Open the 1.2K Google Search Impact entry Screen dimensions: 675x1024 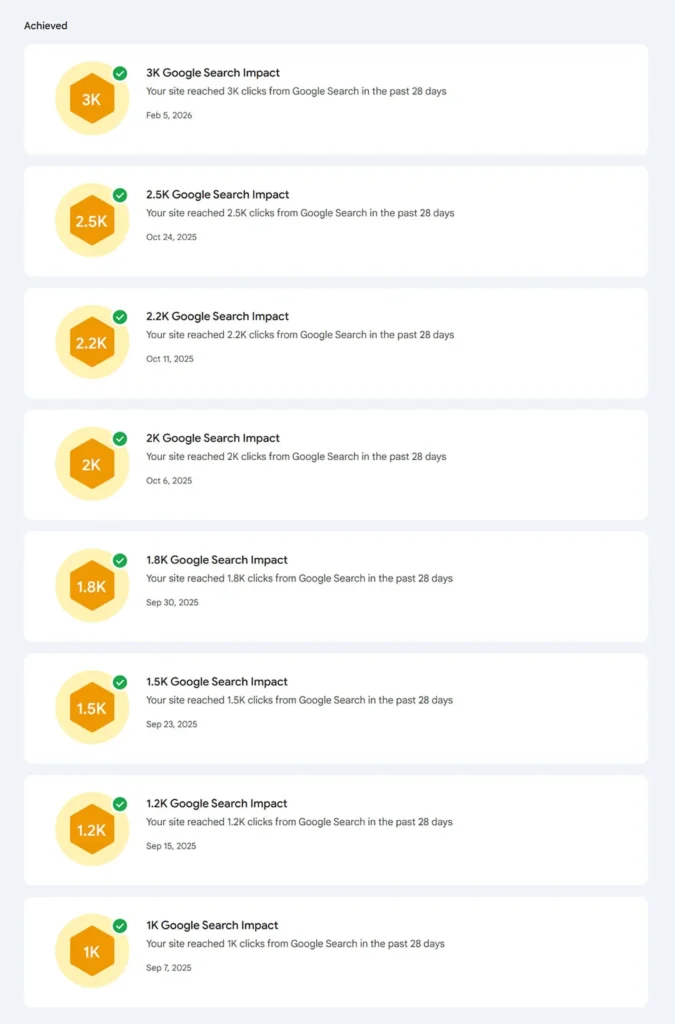point(216,804)
